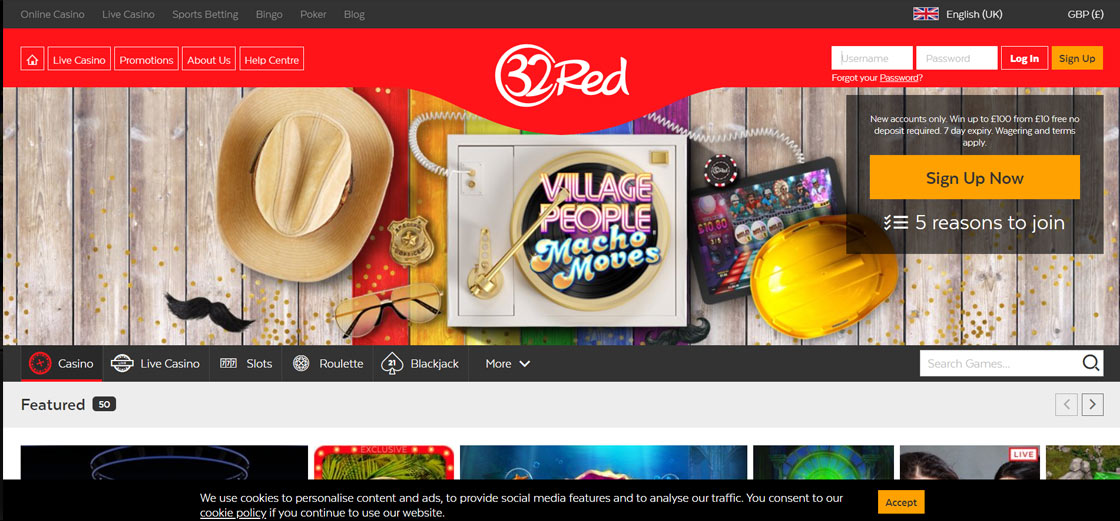Accept the cookie notice

[x=901, y=502]
